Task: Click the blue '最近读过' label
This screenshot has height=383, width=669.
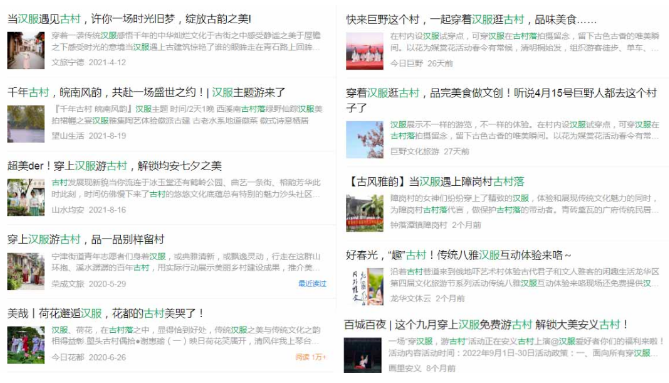Action: click(312, 283)
